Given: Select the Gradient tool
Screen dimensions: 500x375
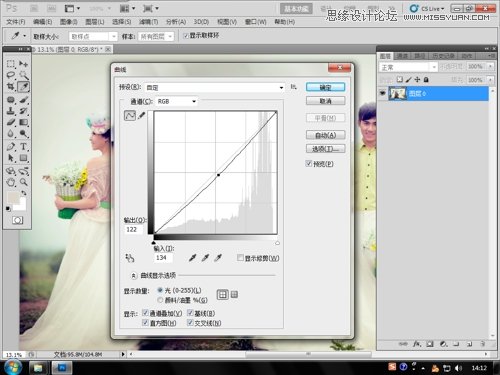Looking at the screenshot, I should click(23, 122).
